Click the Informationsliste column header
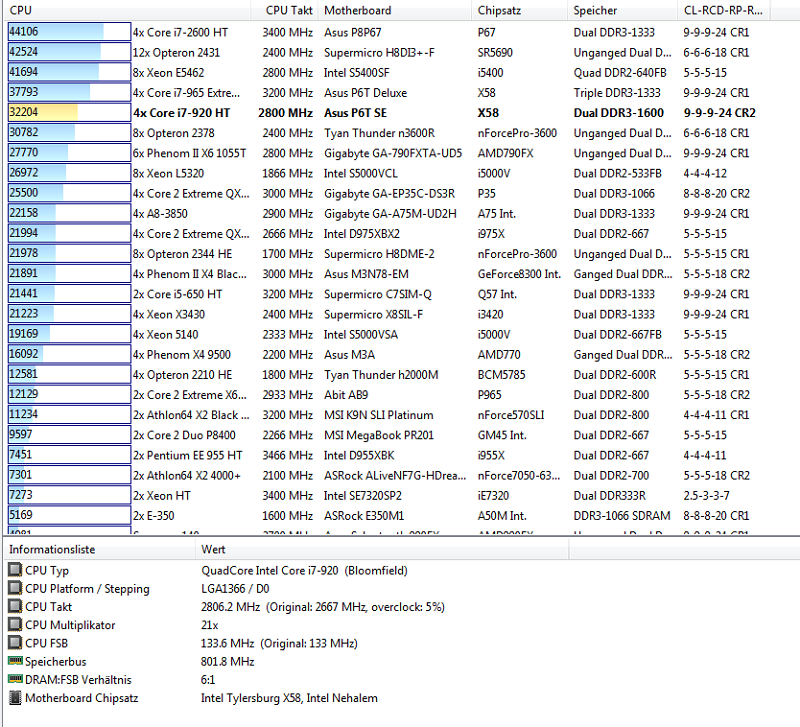This screenshot has height=727, width=800. click(99, 549)
